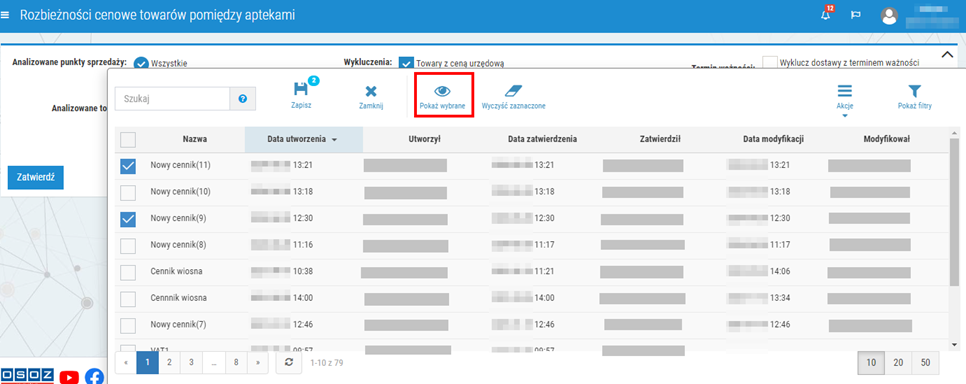Click the Szukaj search field

click(172, 98)
